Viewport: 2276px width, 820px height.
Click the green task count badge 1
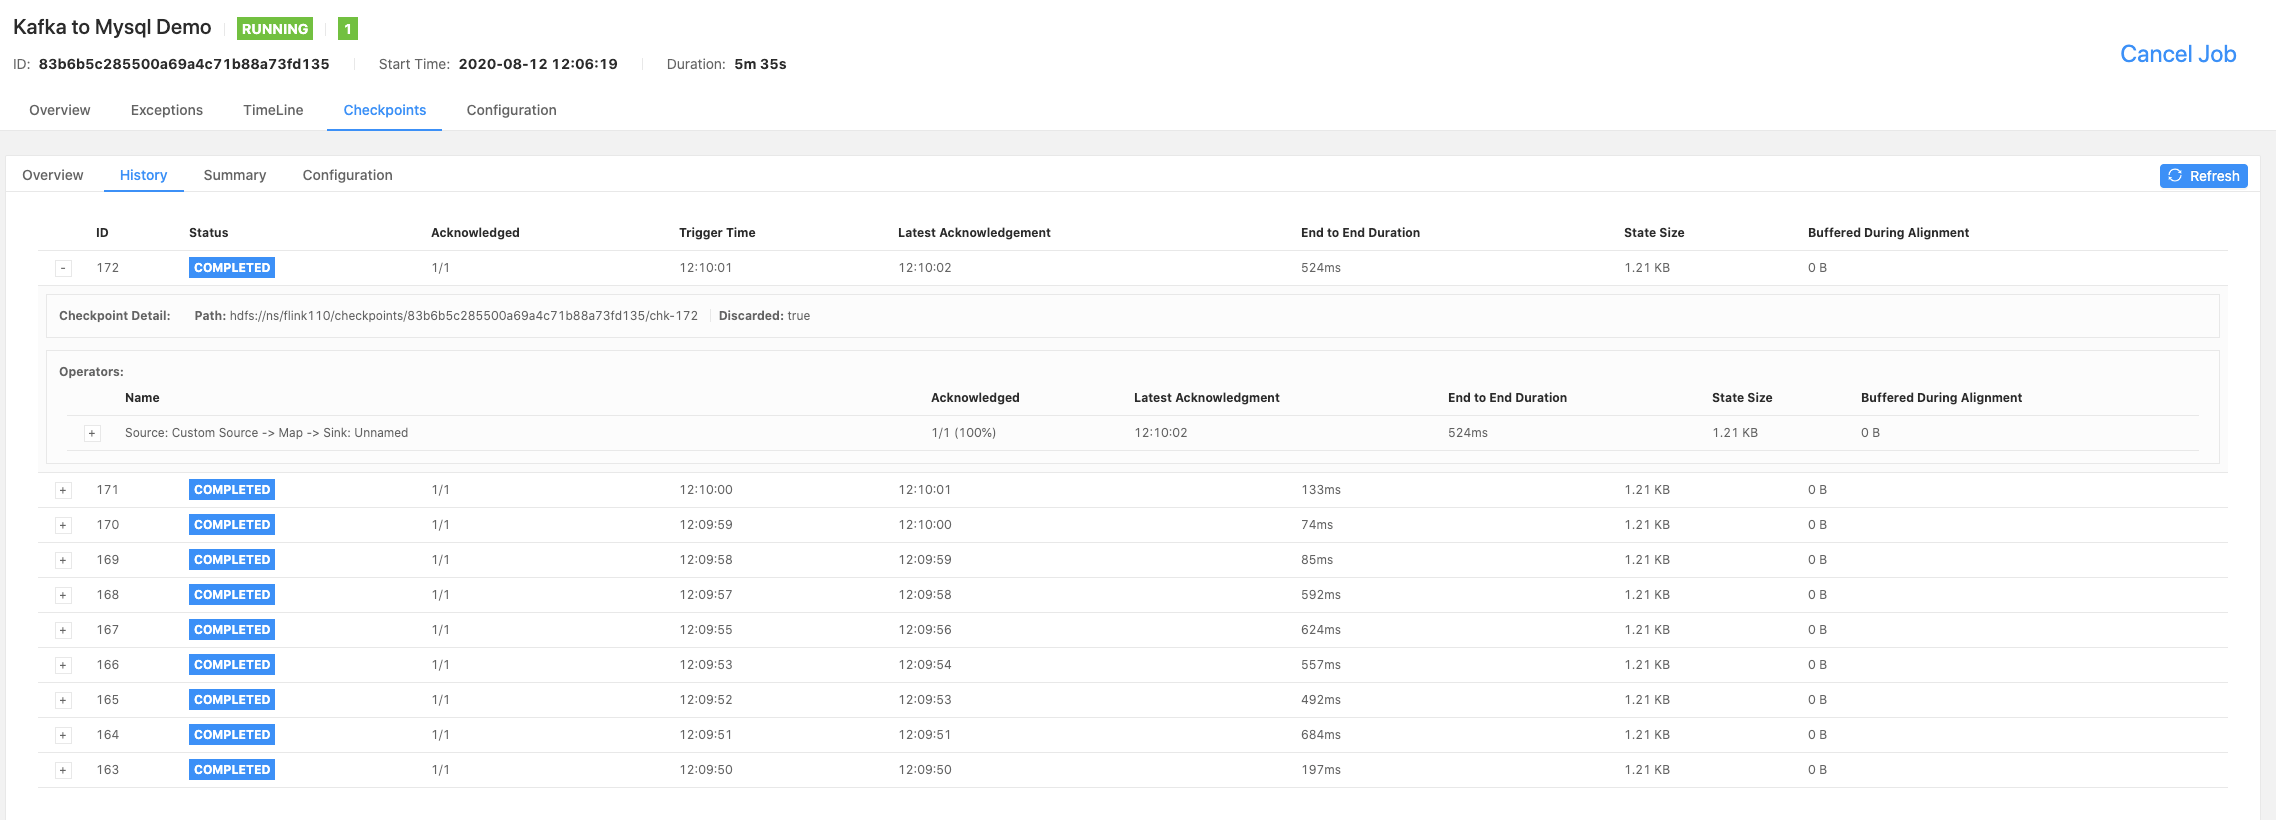pos(348,29)
